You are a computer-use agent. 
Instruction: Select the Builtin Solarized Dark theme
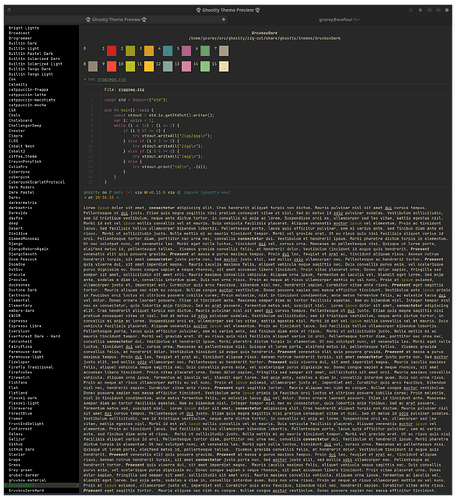[34, 59]
